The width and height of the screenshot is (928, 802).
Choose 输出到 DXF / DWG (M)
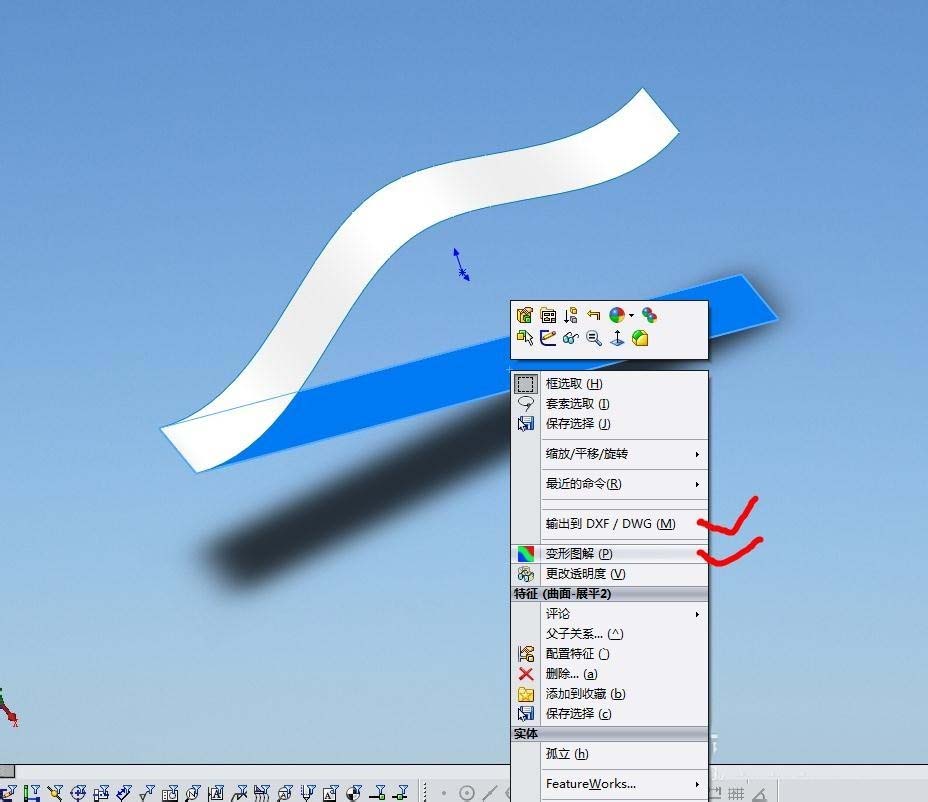[610, 524]
